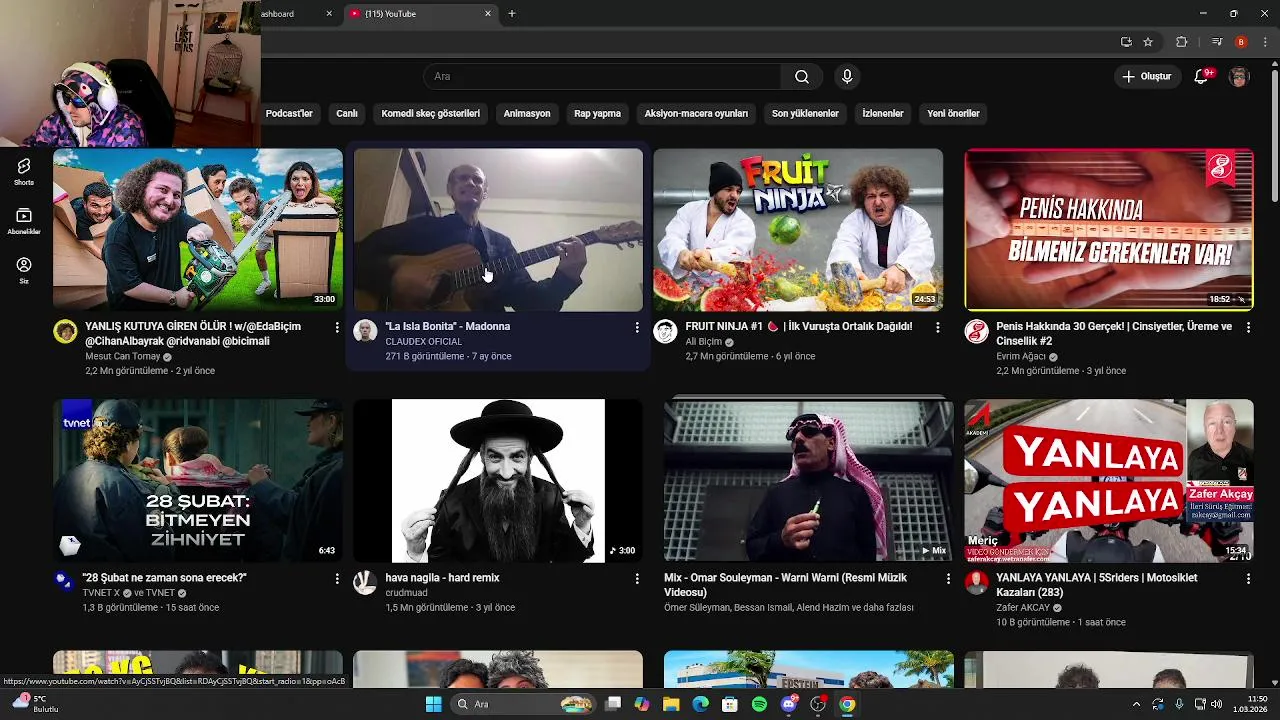1280x720 pixels.
Task: Open Ali Biçim channel avatar
Action: [665, 332]
